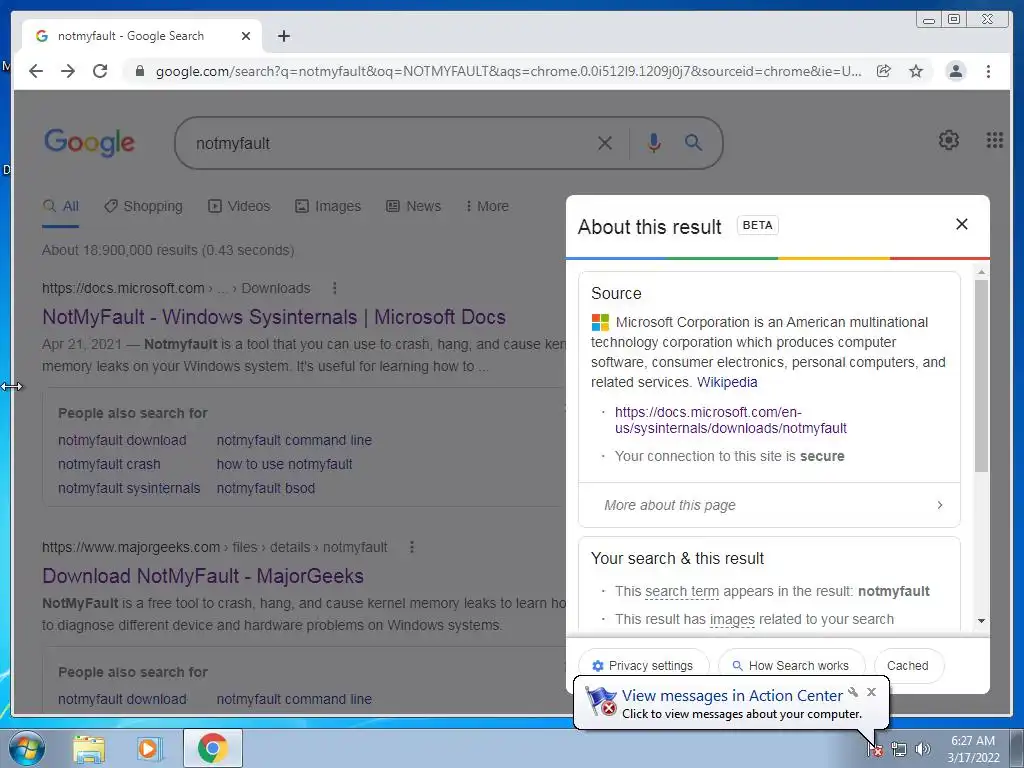Go back to the previous page
The width and height of the screenshot is (1024, 768).
click(36, 71)
